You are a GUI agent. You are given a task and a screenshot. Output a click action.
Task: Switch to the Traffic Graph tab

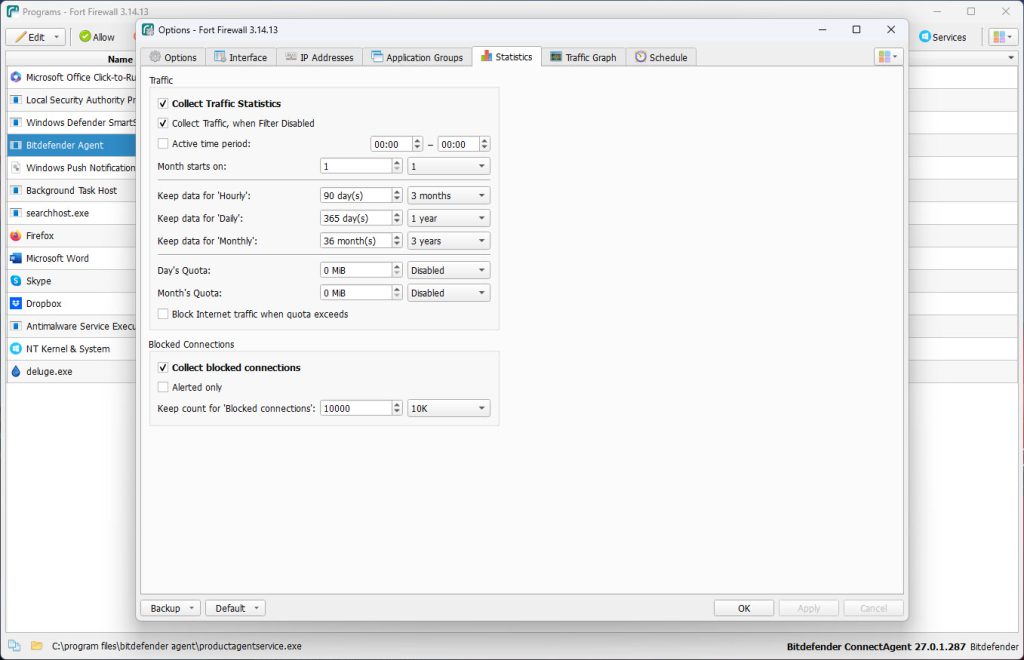[583, 57]
